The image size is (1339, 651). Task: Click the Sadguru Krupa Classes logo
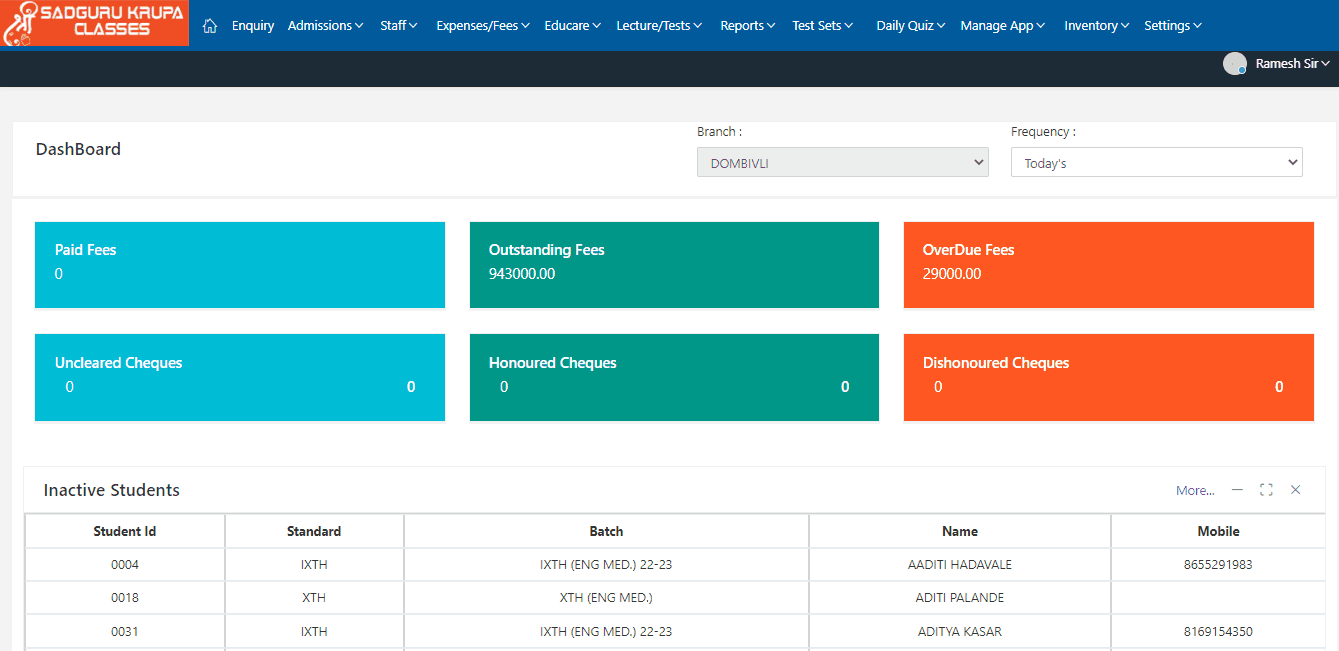coord(95,24)
